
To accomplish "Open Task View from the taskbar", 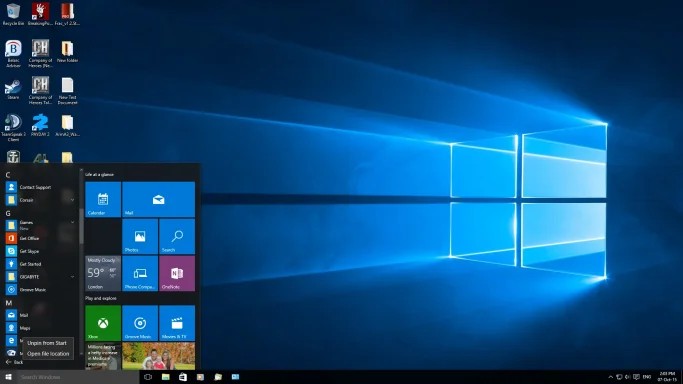I will 148,377.
